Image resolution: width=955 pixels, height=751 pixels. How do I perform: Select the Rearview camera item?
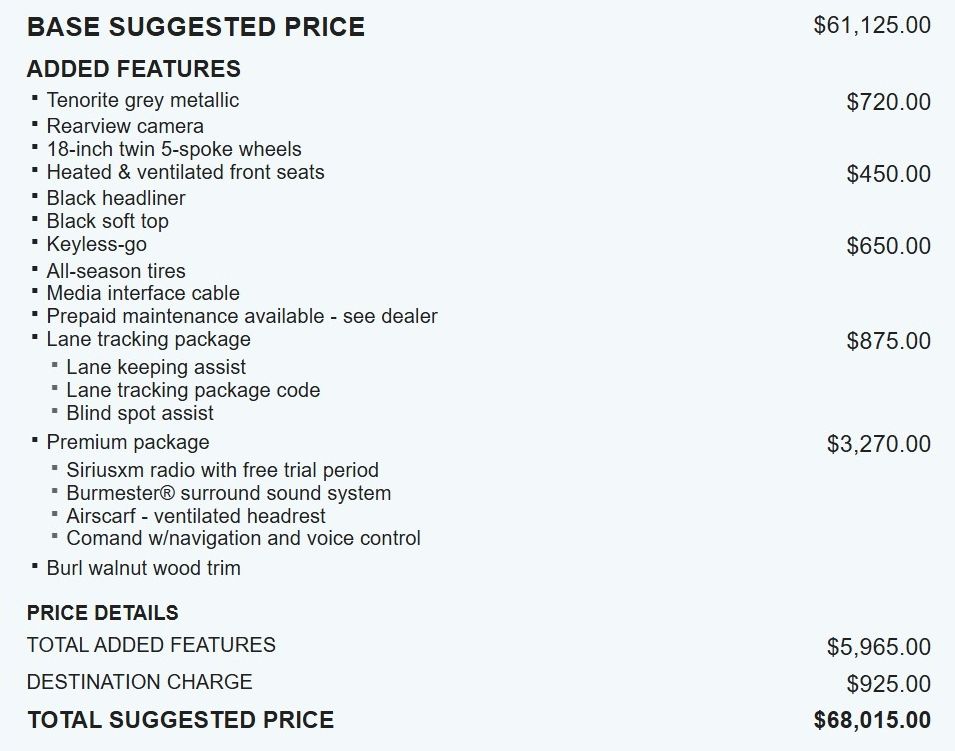125,126
